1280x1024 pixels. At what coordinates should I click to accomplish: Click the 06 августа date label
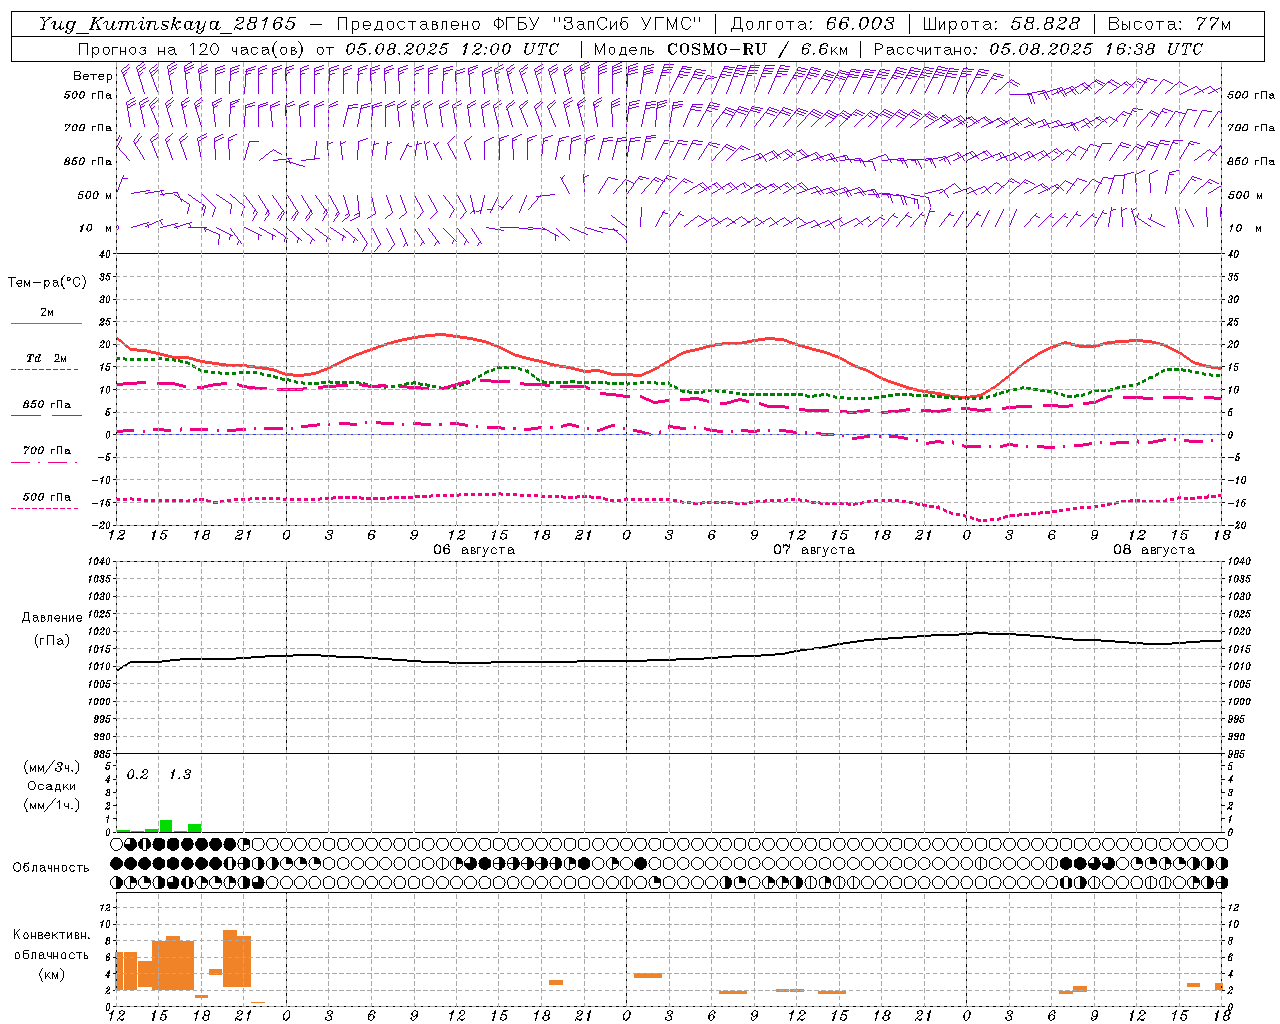click(x=474, y=549)
